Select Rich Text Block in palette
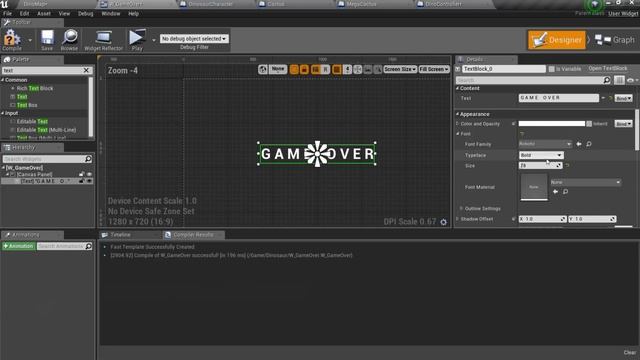 (35, 88)
